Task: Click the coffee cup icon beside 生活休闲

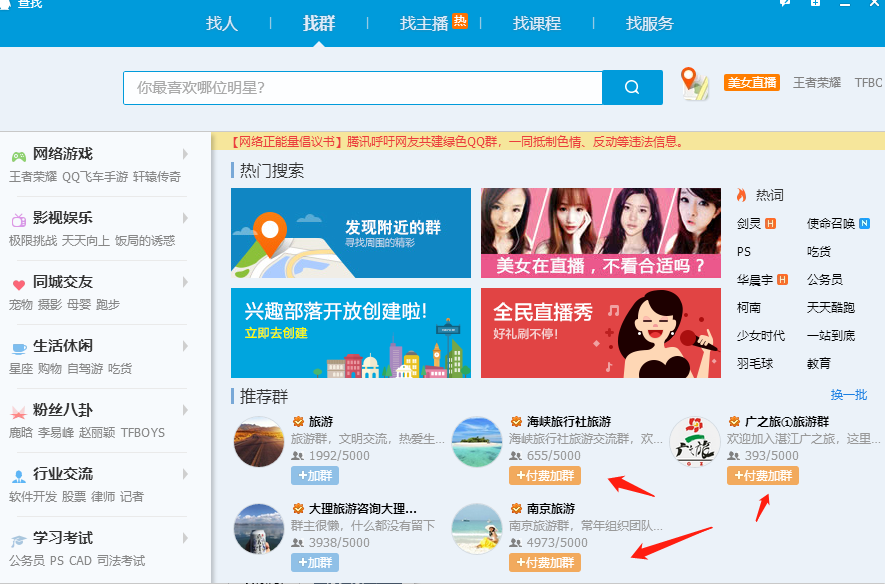Action: (19, 348)
